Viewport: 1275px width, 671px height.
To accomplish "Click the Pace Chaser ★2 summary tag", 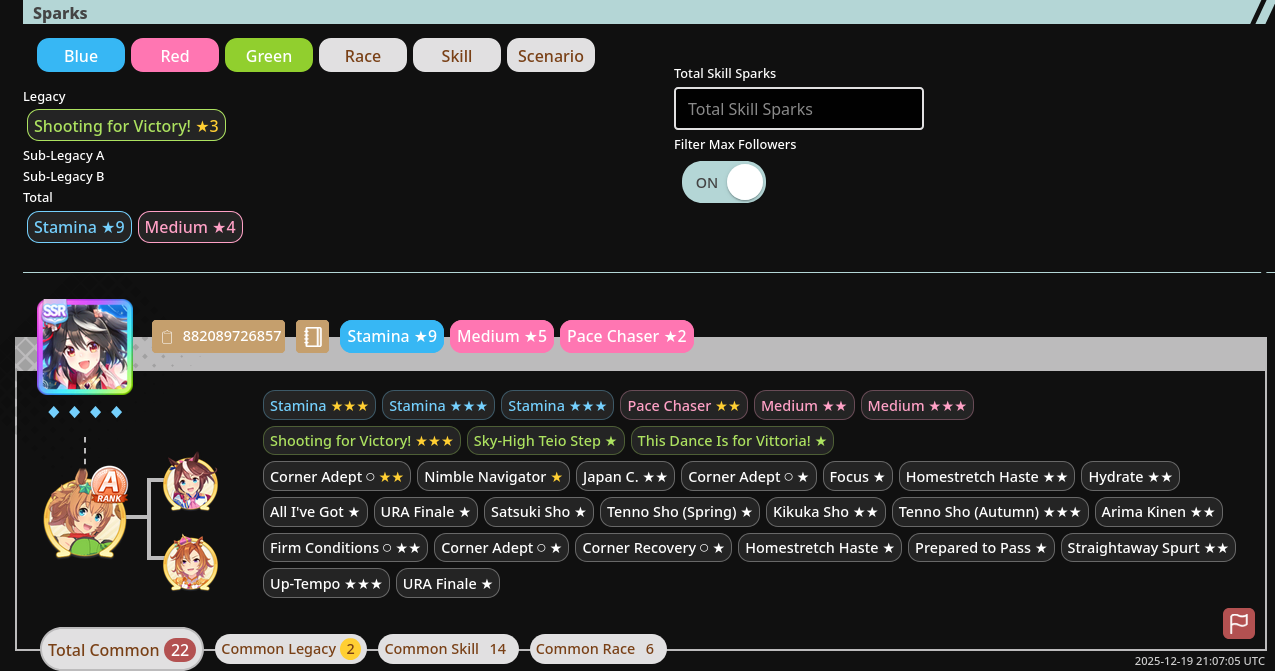I will [x=627, y=336].
